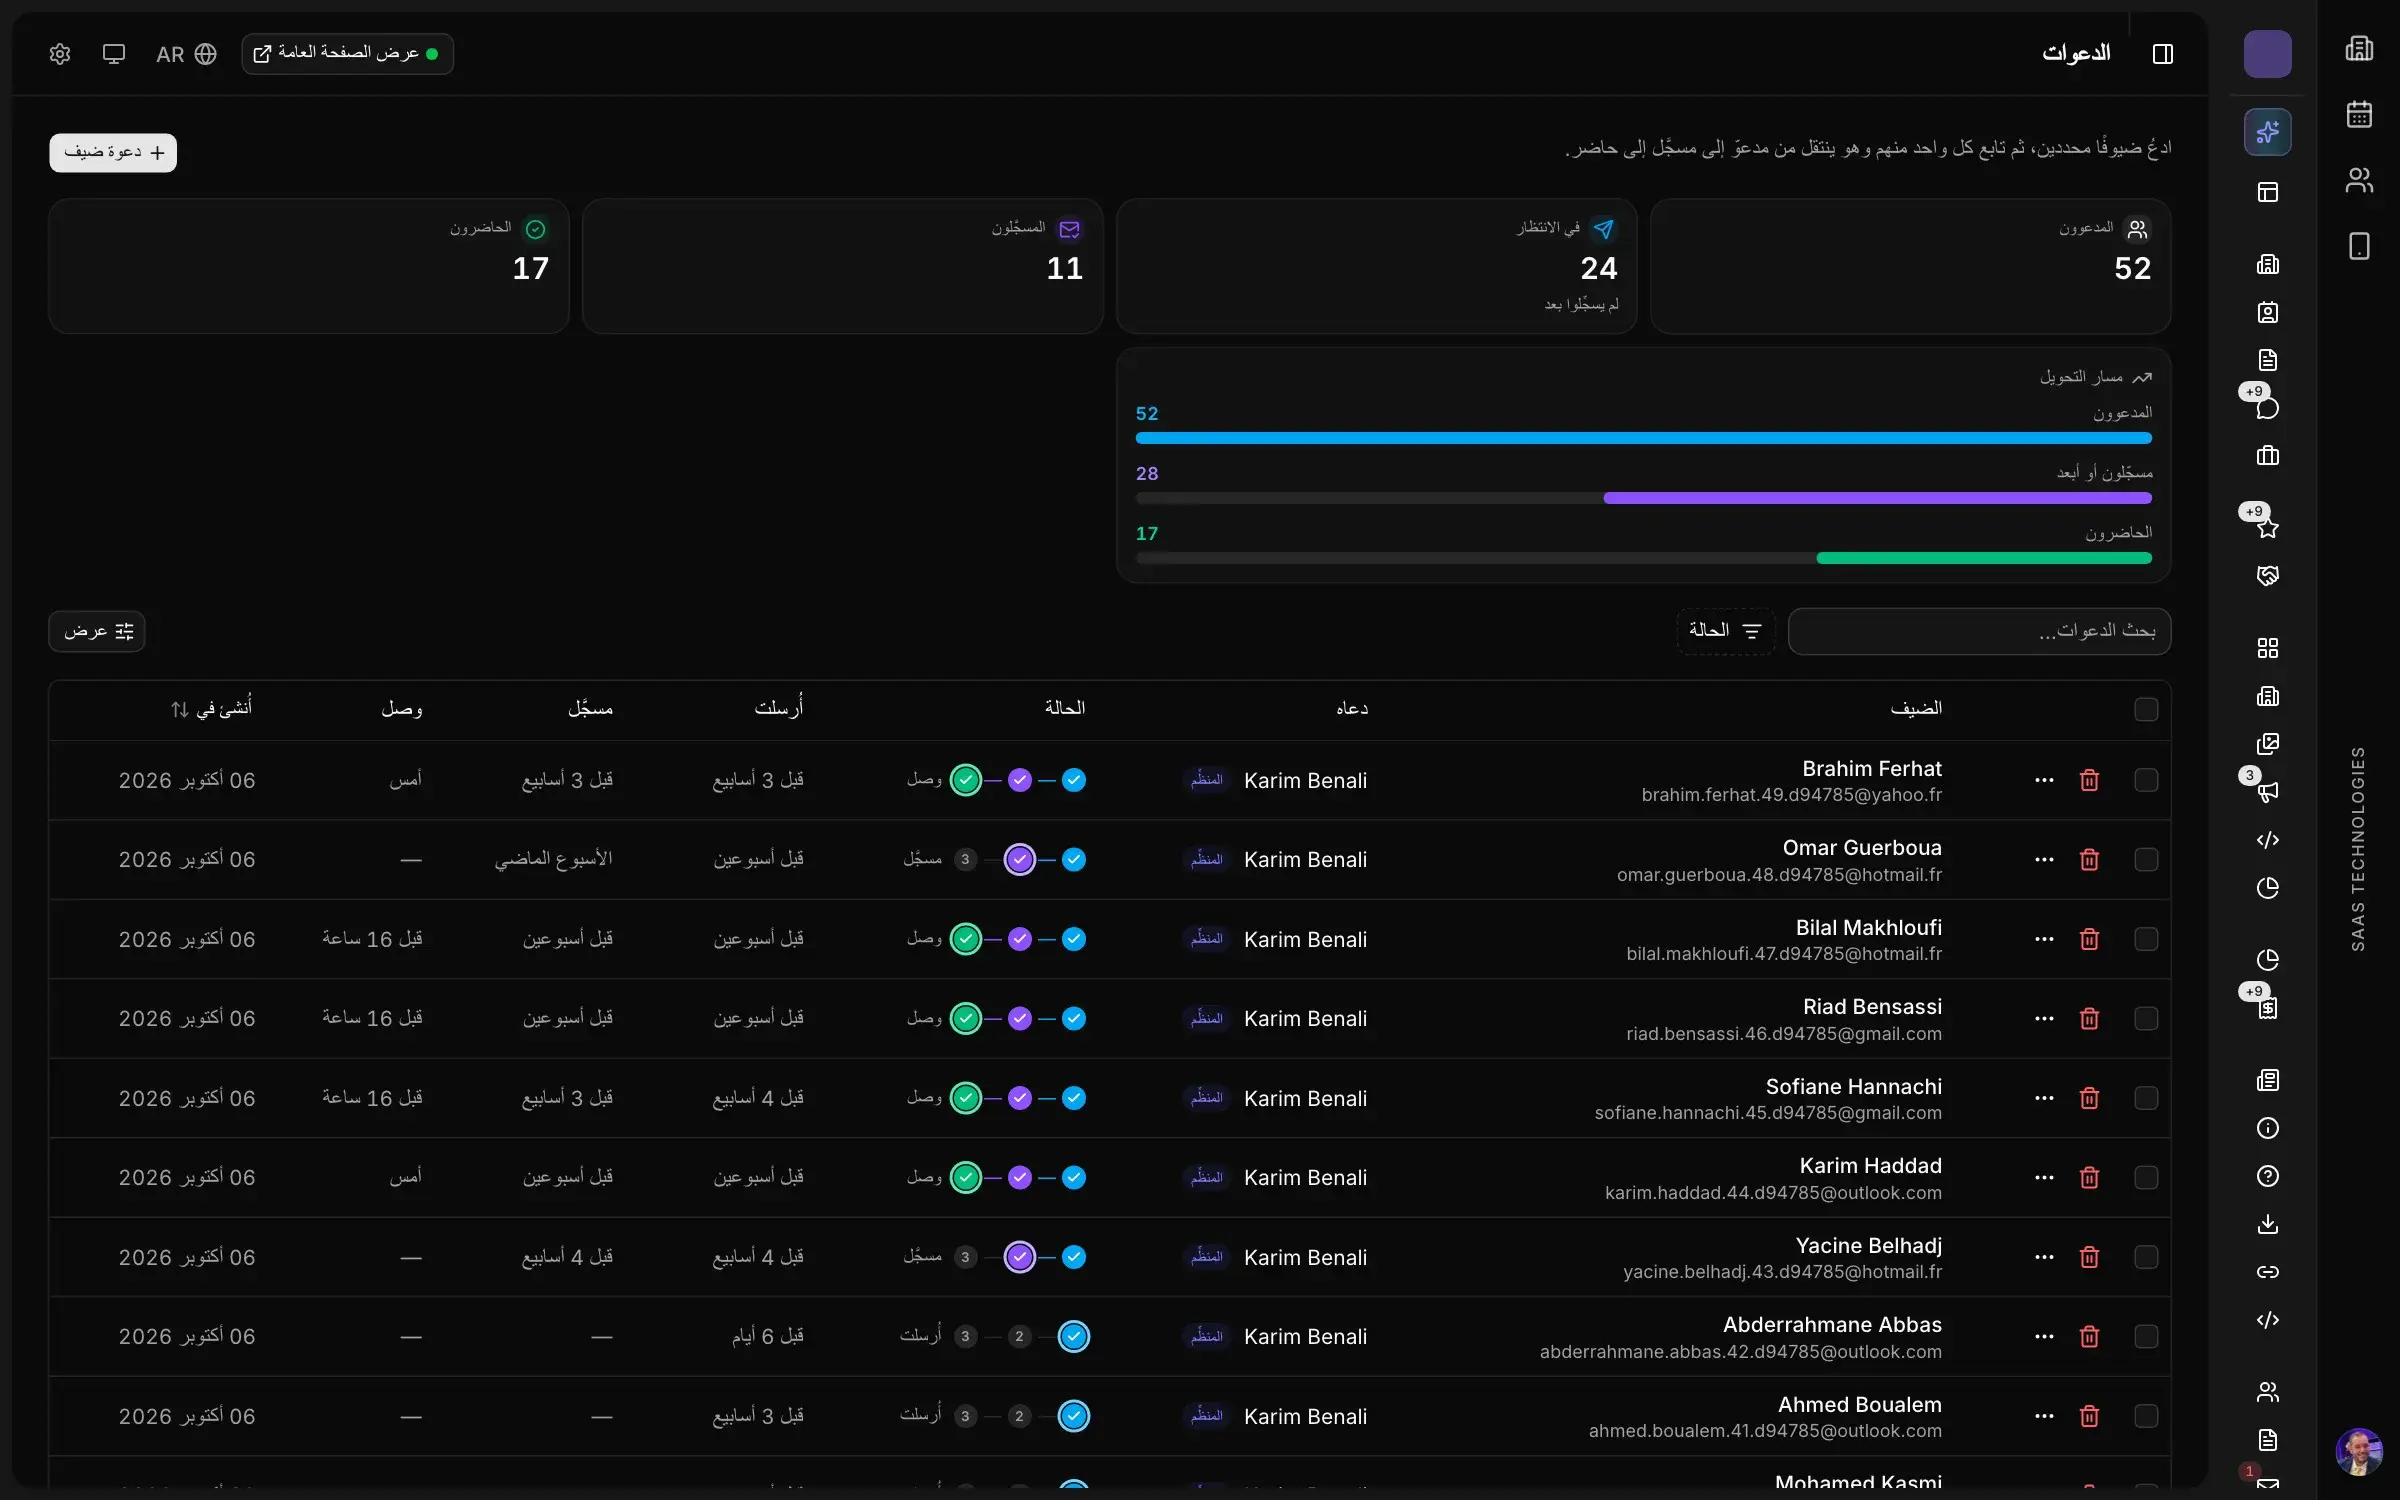Click the green الحاضرون funnel progress bar
This screenshot has width=2400, height=1500.
click(x=1984, y=558)
